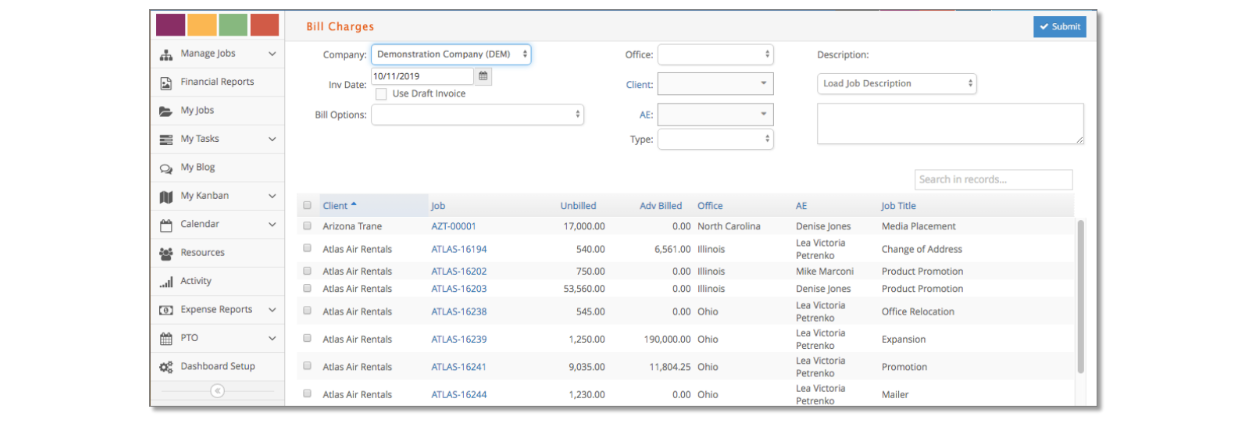Click the Resources people icon
This screenshot has height=421, width=1246.
(x=166, y=253)
